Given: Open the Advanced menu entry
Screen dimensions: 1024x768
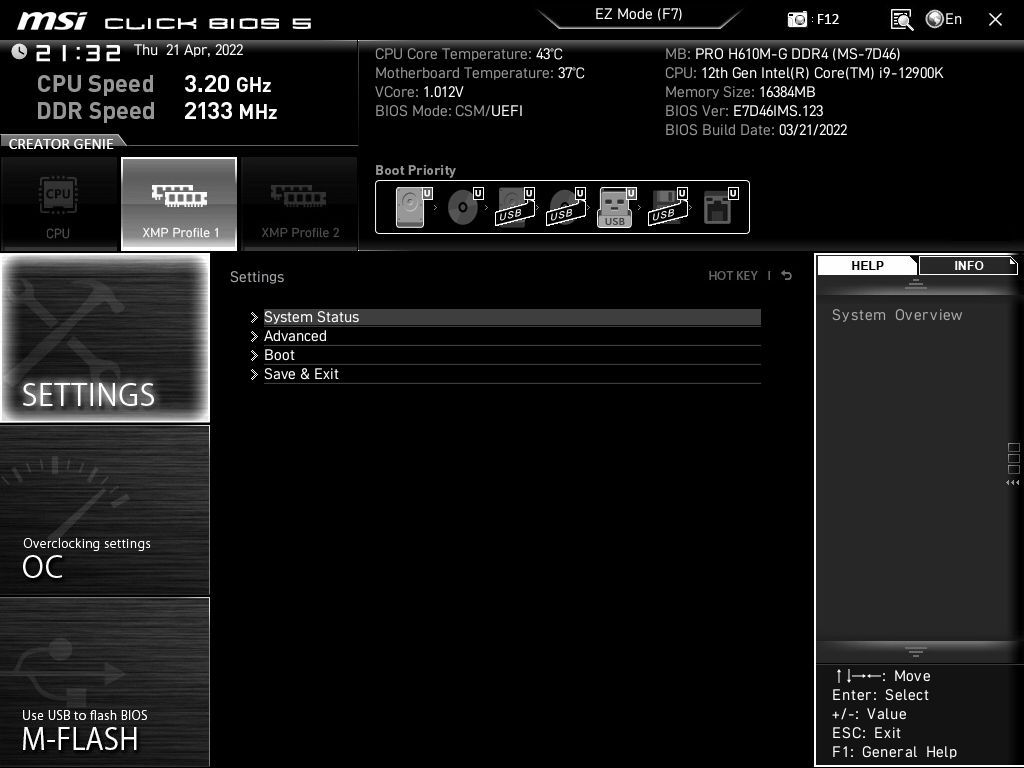Looking at the screenshot, I should [512, 336].
